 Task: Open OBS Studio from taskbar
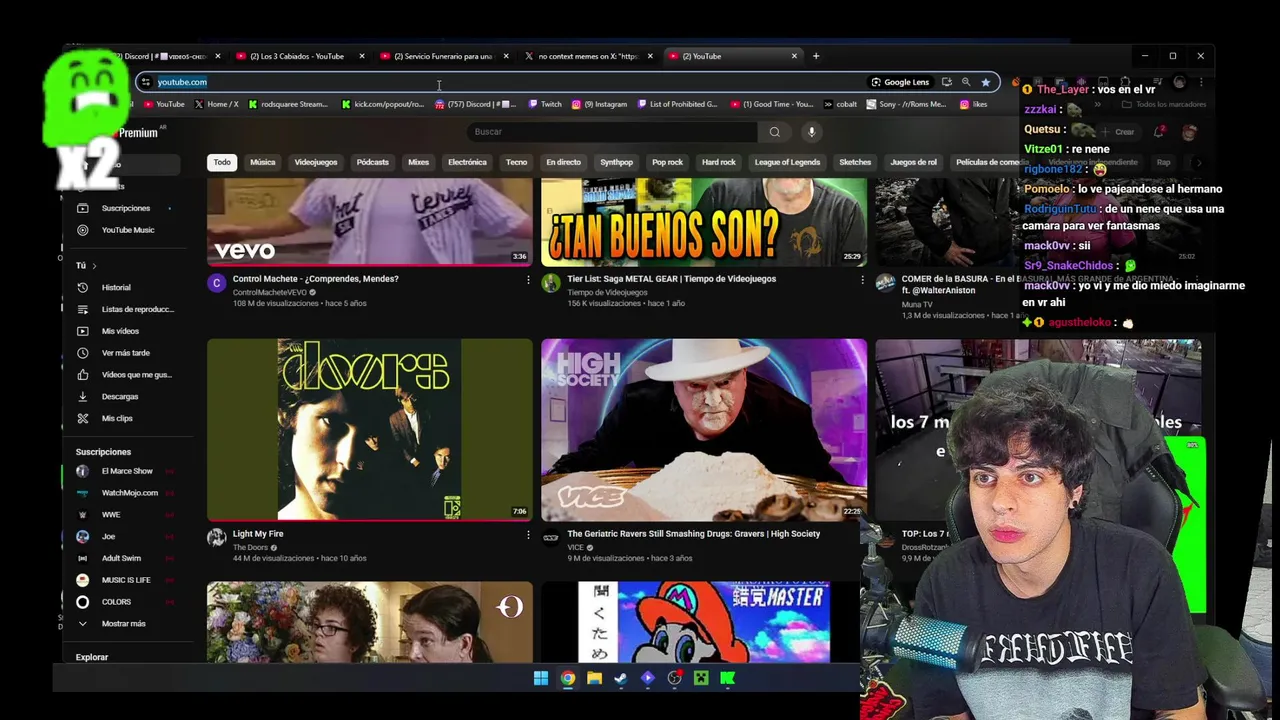pos(674,678)
